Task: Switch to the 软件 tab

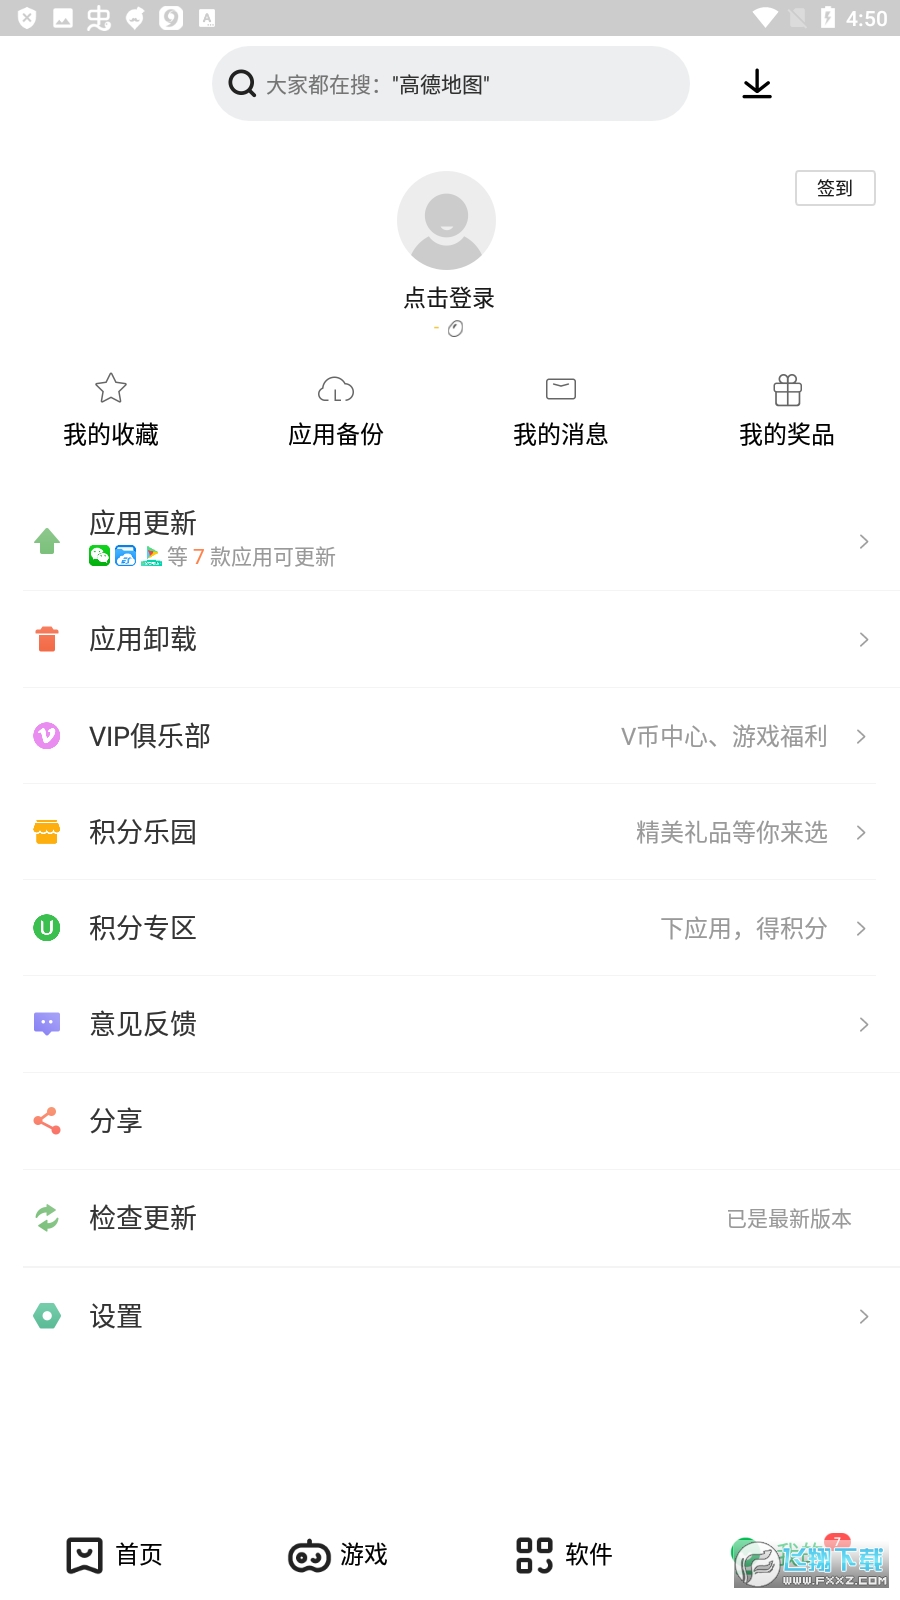Action: (x=563, y=1555)
